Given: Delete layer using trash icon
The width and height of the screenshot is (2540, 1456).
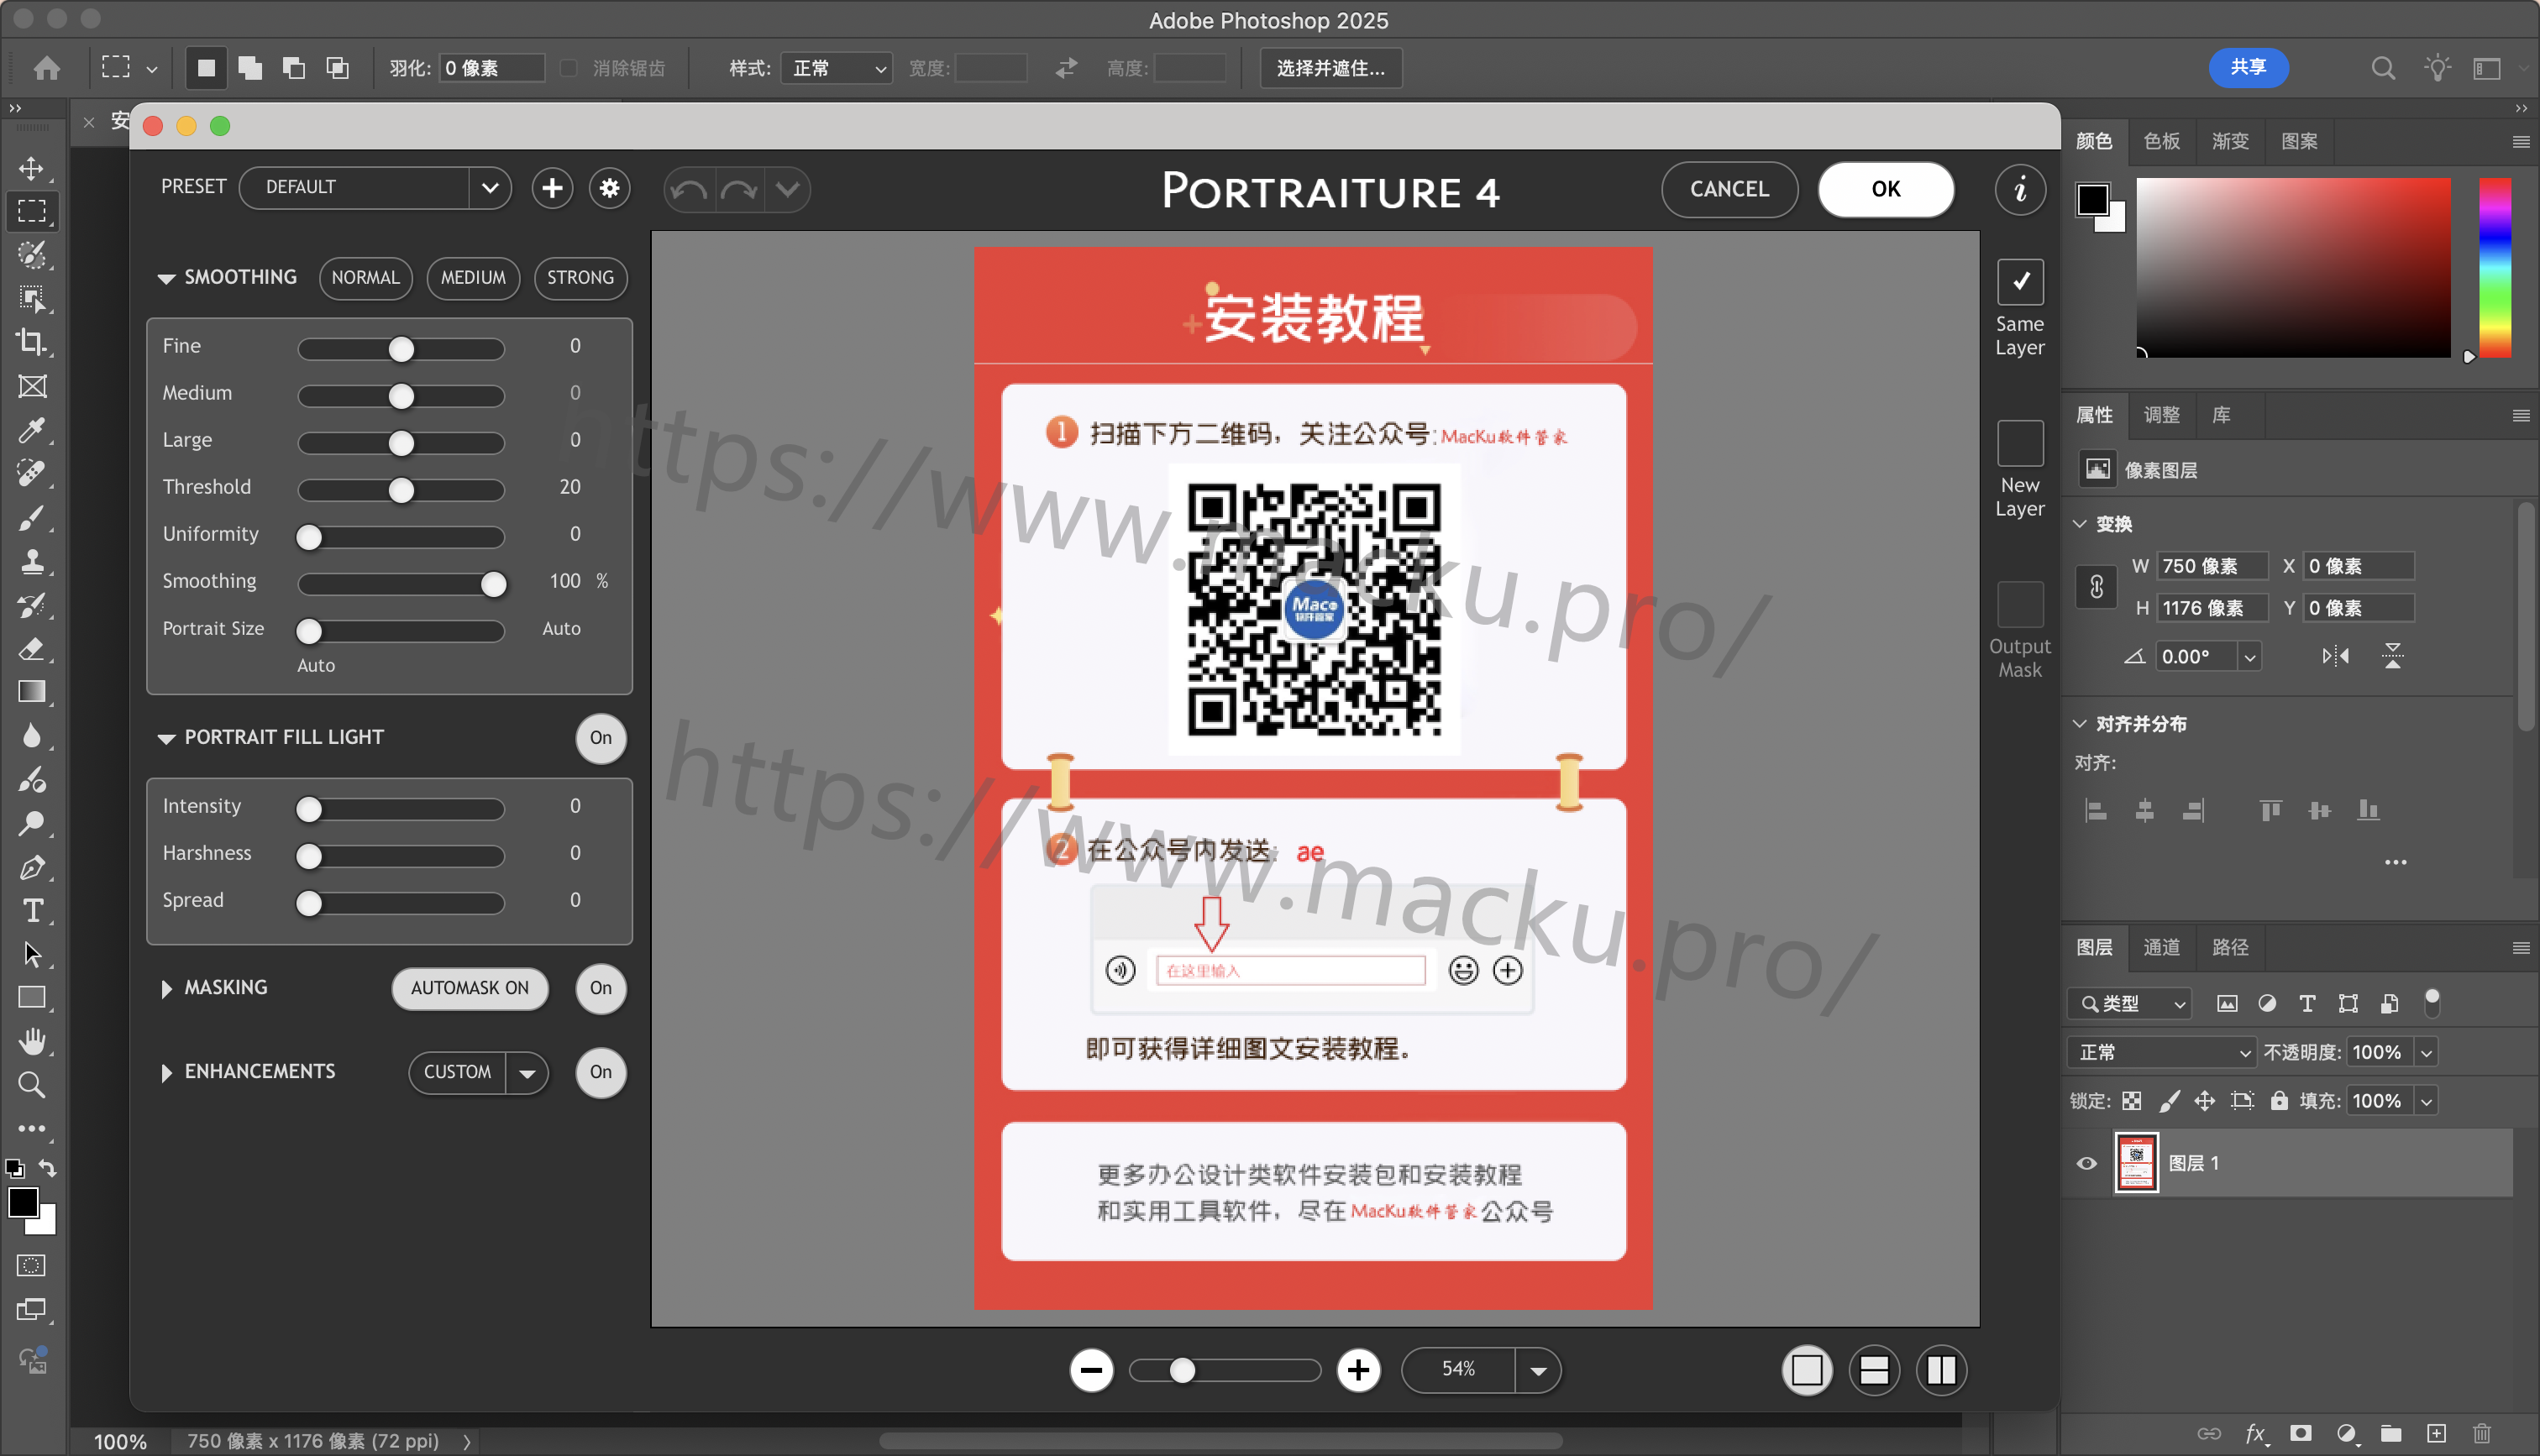Looking at the screenshot, I should 2482,1433.
